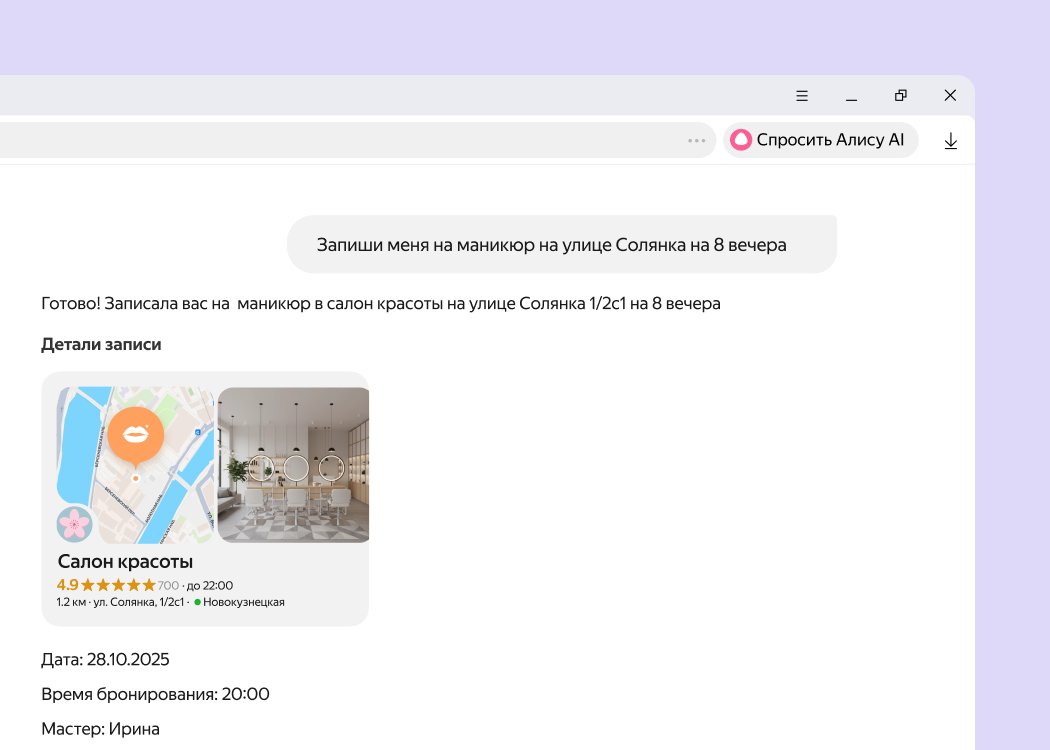
Task: Open the map thumbnail of the salon
Action: coord(136,465)
